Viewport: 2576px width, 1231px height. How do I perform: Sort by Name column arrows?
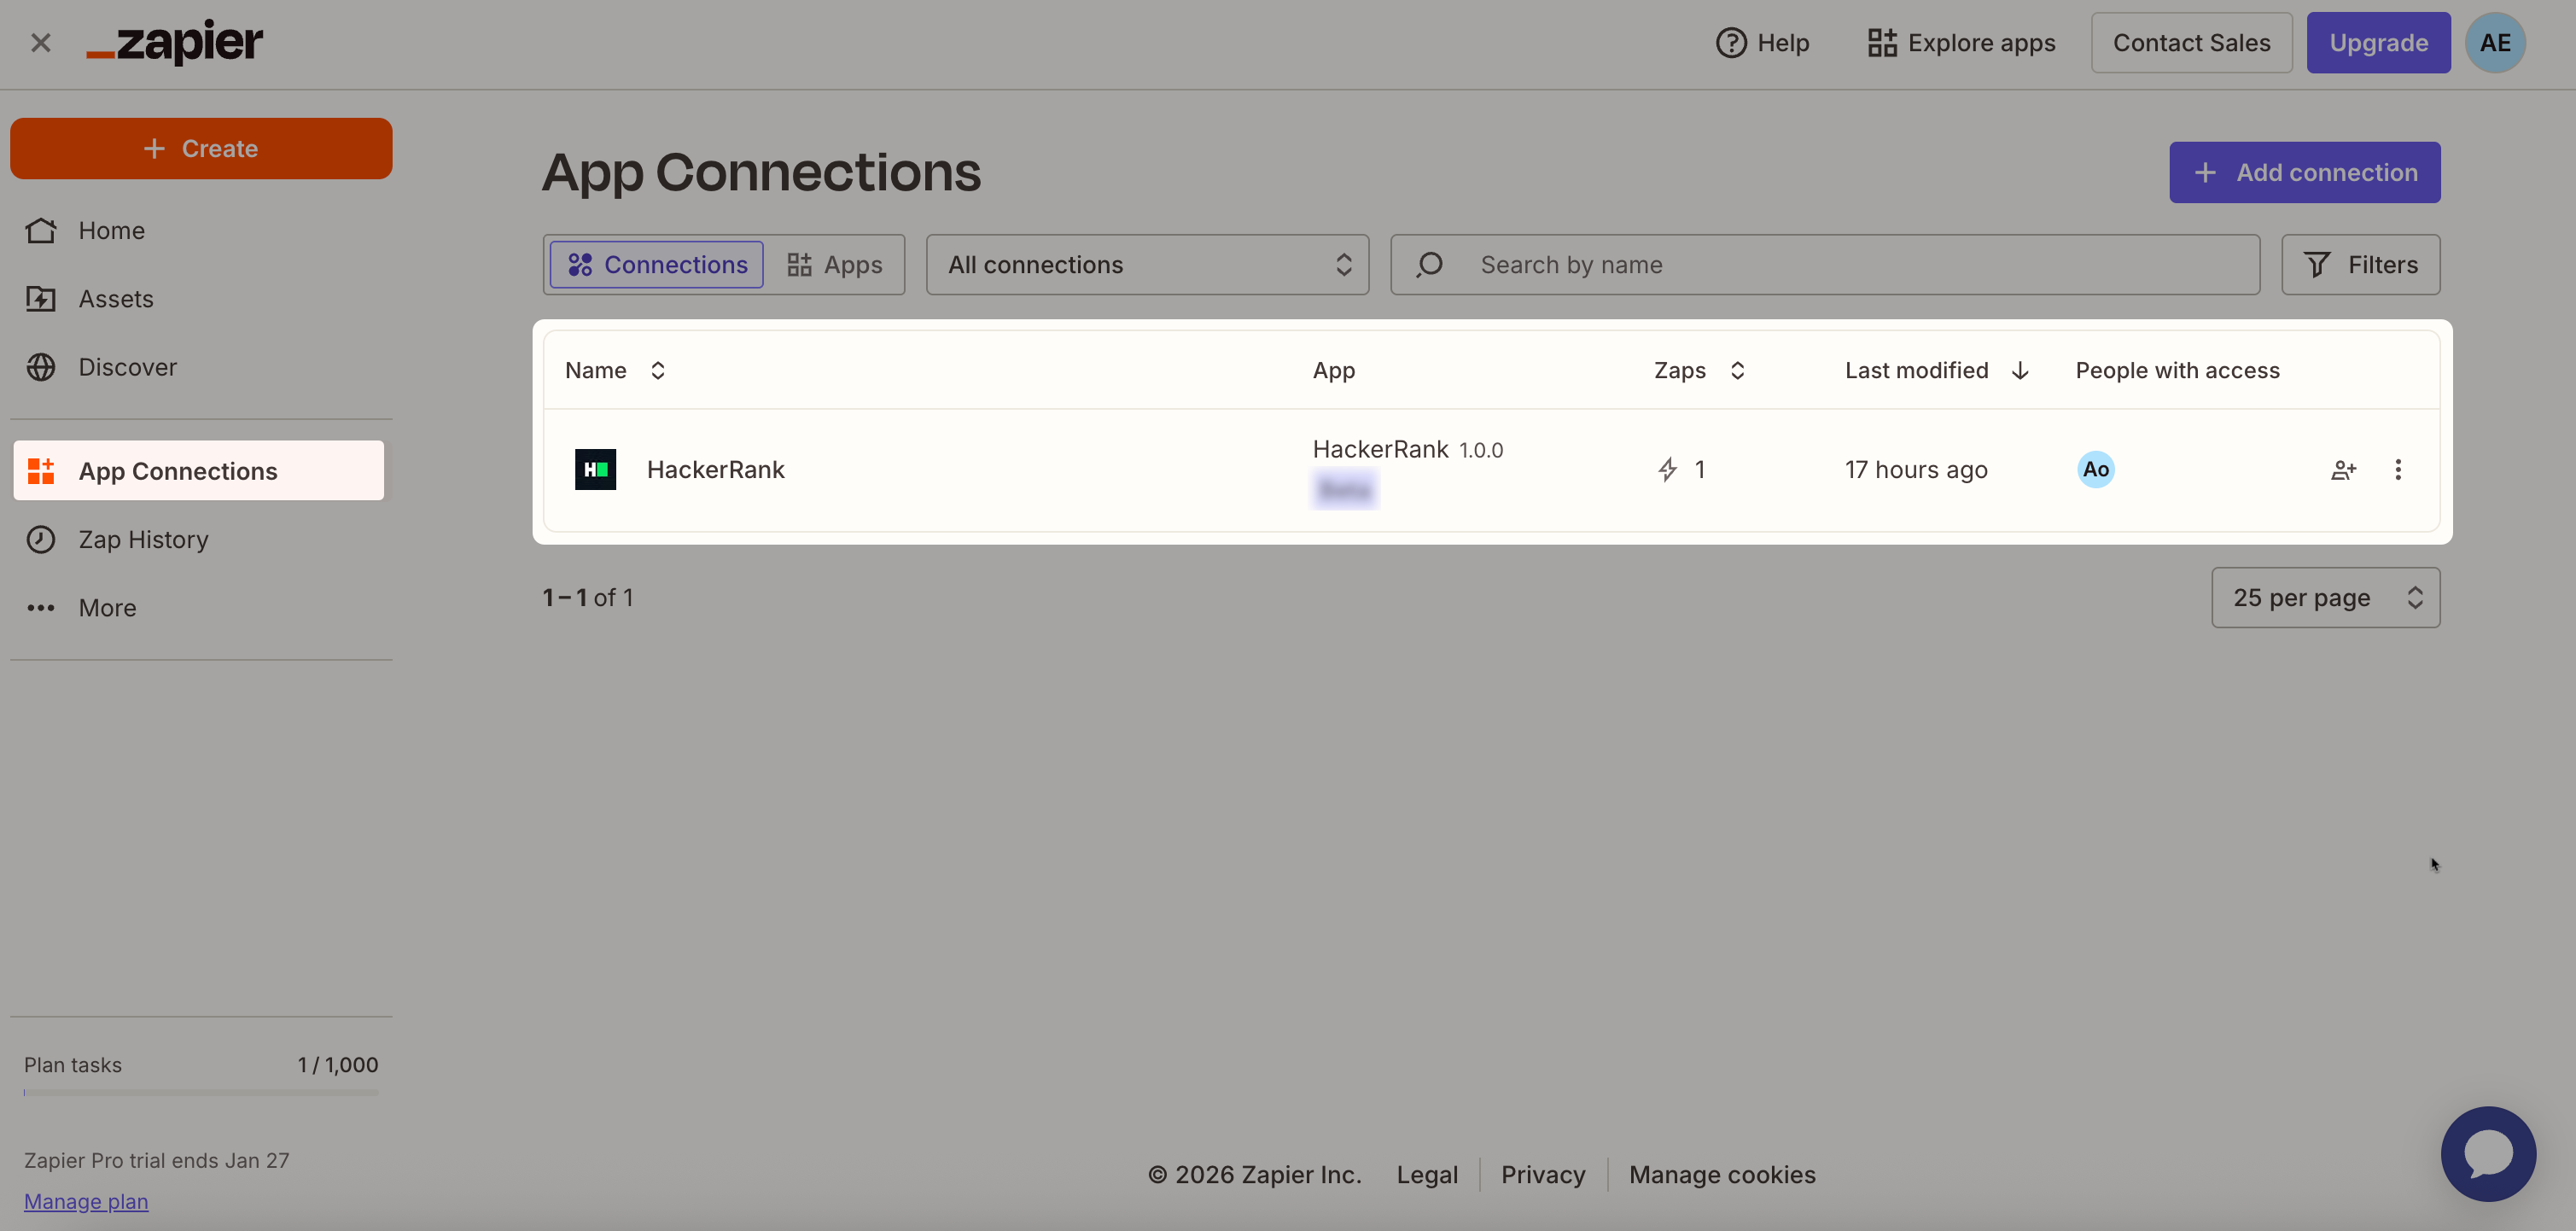[x=657, y=370]
